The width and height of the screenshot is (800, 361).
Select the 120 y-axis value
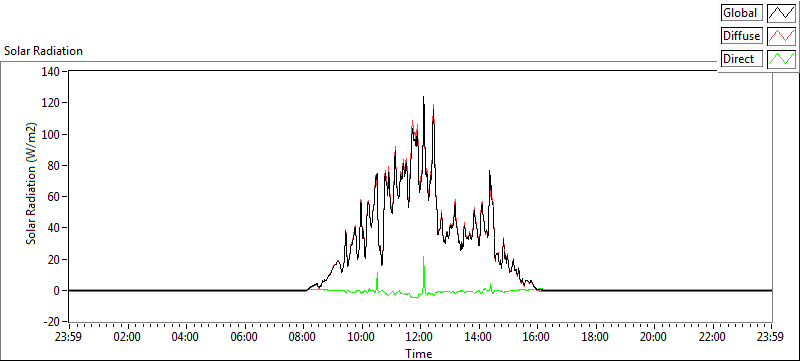[x=51, y=102]
